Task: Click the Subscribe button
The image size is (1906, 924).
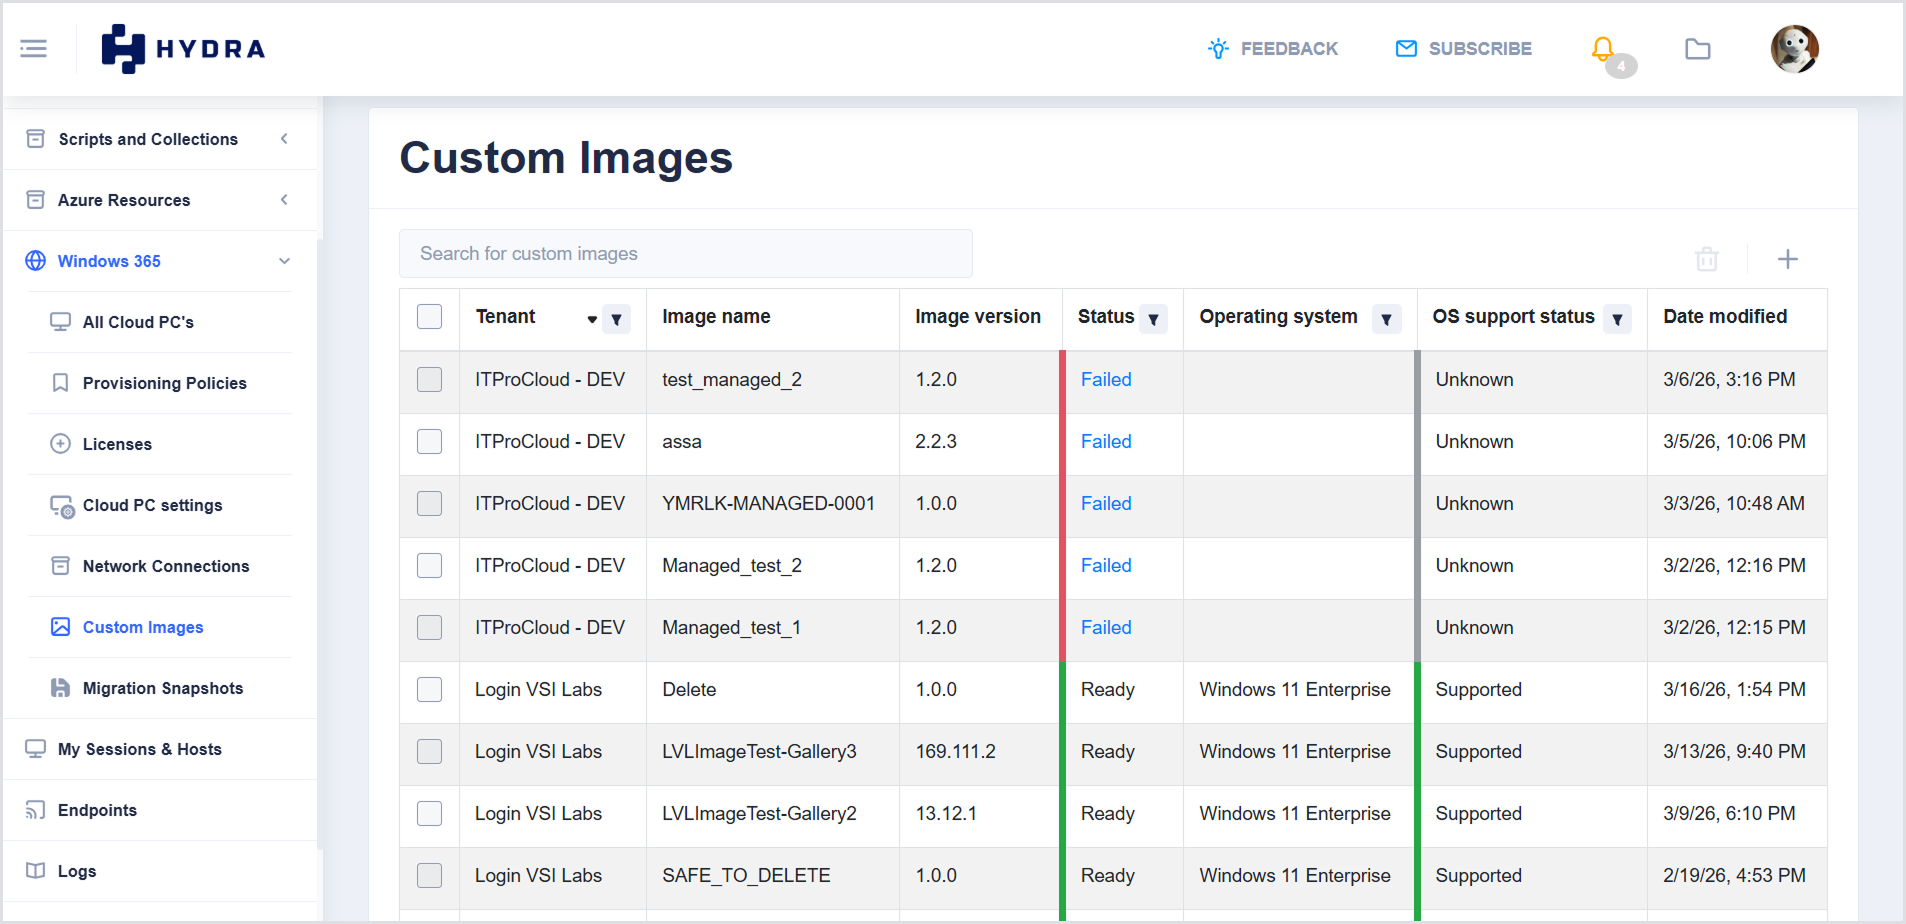Action: (x=1463, y=49)
